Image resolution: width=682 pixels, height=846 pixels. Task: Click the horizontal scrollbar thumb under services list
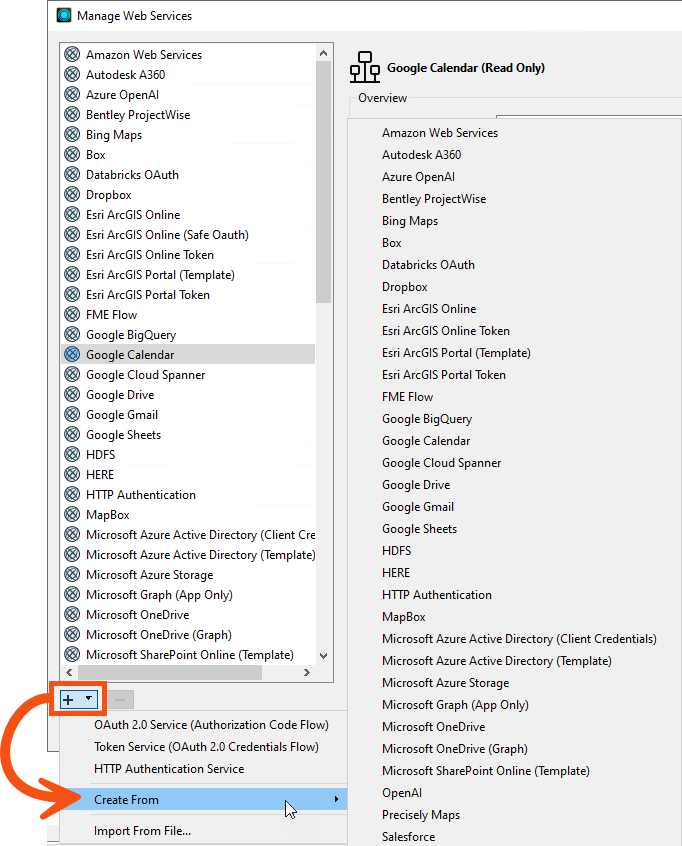coord(170,672)
